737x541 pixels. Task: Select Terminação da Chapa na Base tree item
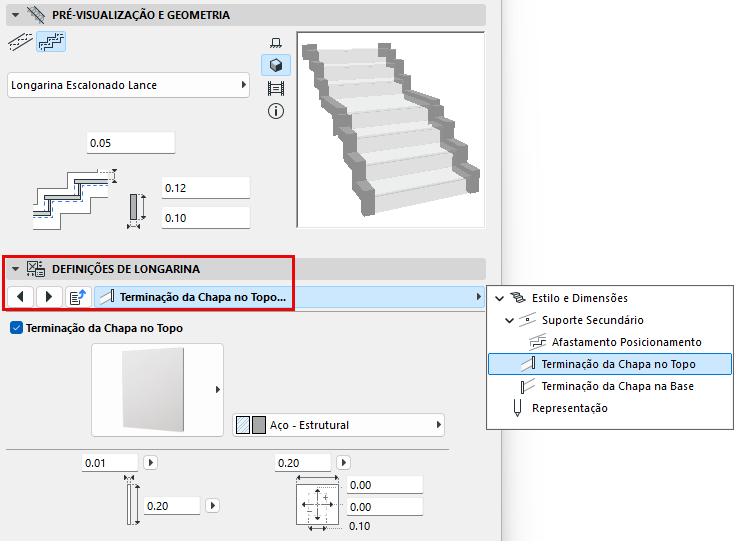click(617, 386)
